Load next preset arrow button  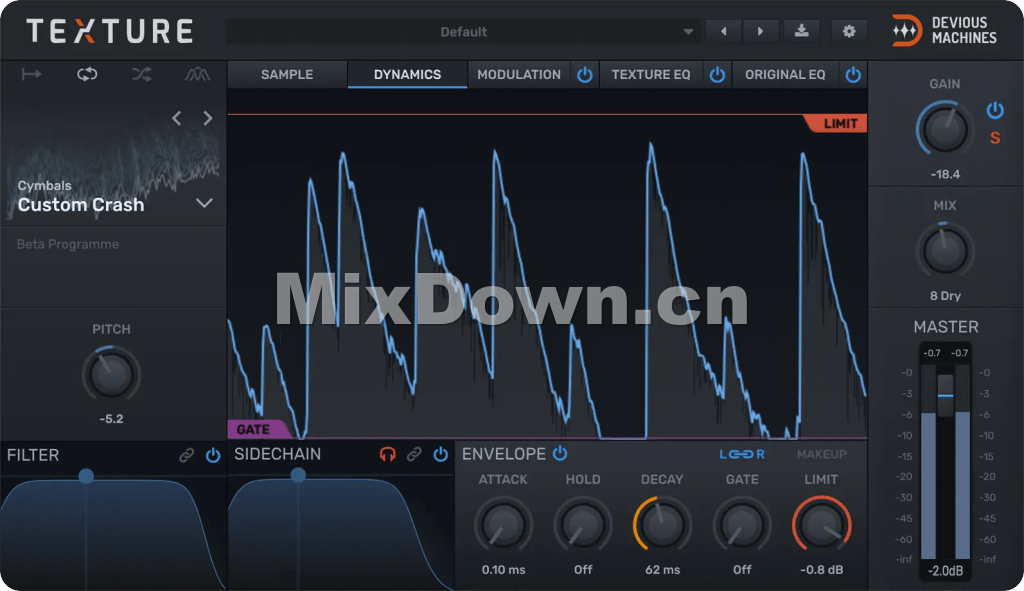coord(760,31)
